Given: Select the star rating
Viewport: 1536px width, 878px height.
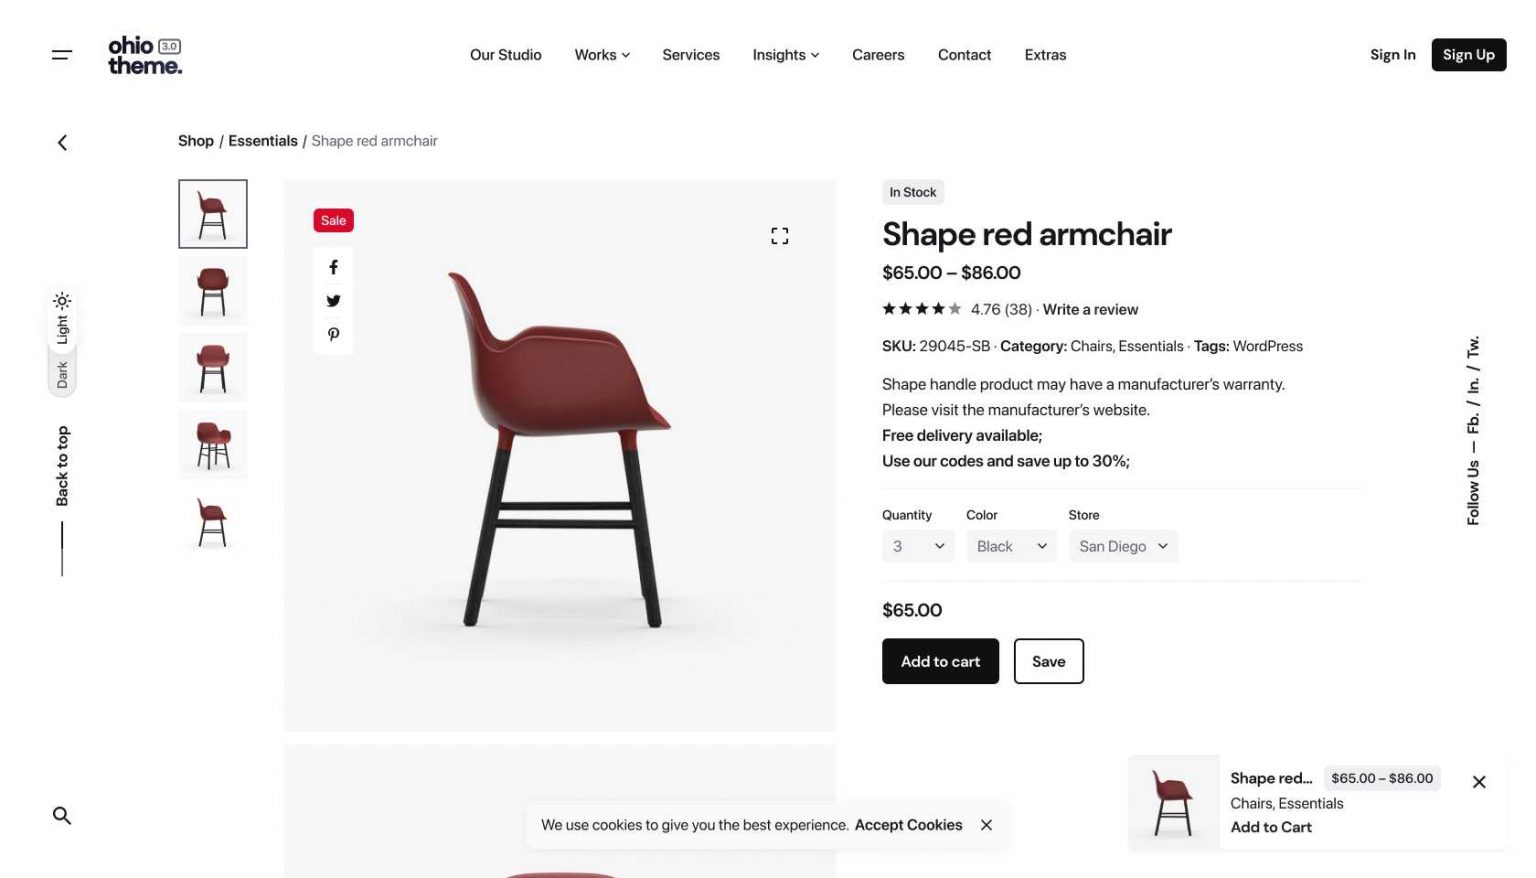Looking at the screenshot, I should 921,309.
